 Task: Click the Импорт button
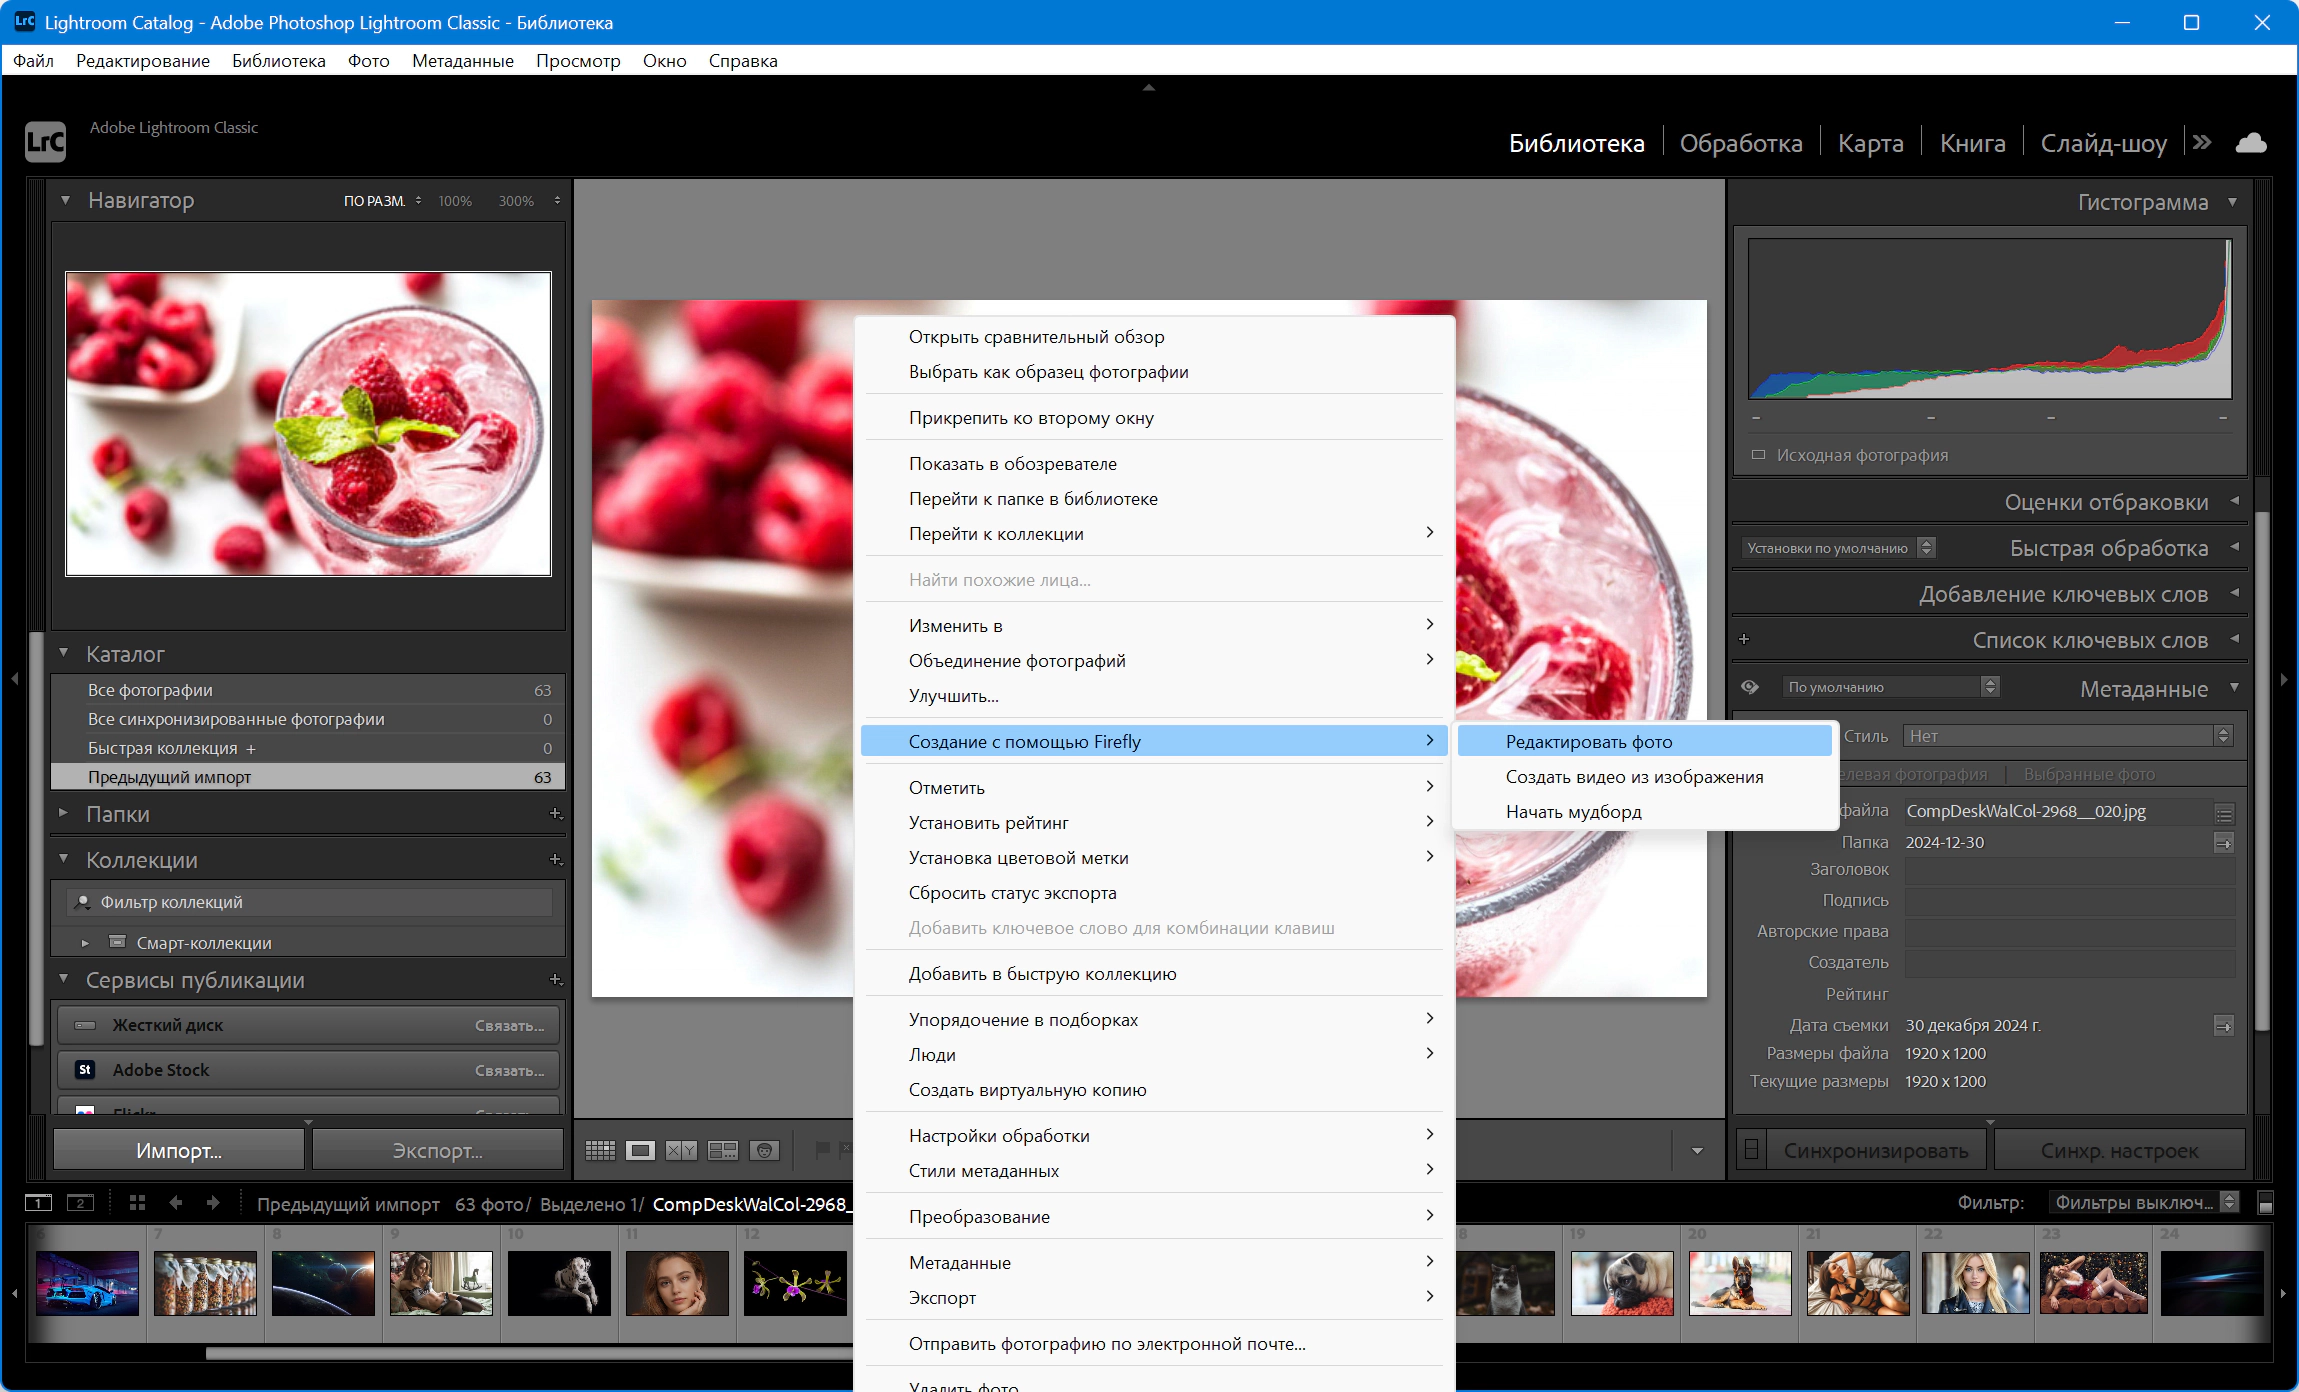[179, 1150]
